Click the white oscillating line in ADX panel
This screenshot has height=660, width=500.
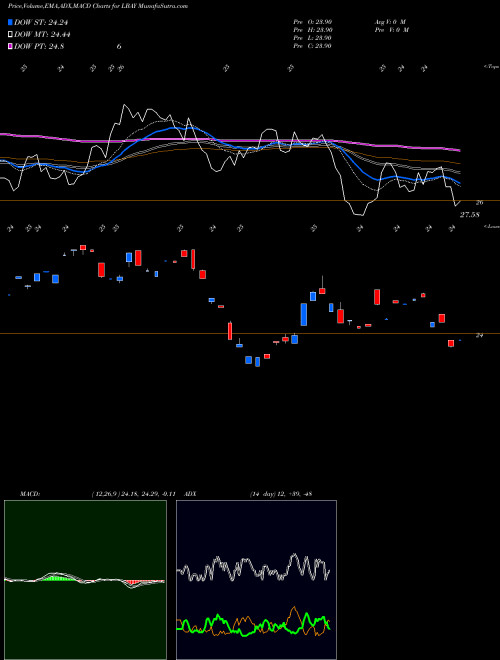253,568
